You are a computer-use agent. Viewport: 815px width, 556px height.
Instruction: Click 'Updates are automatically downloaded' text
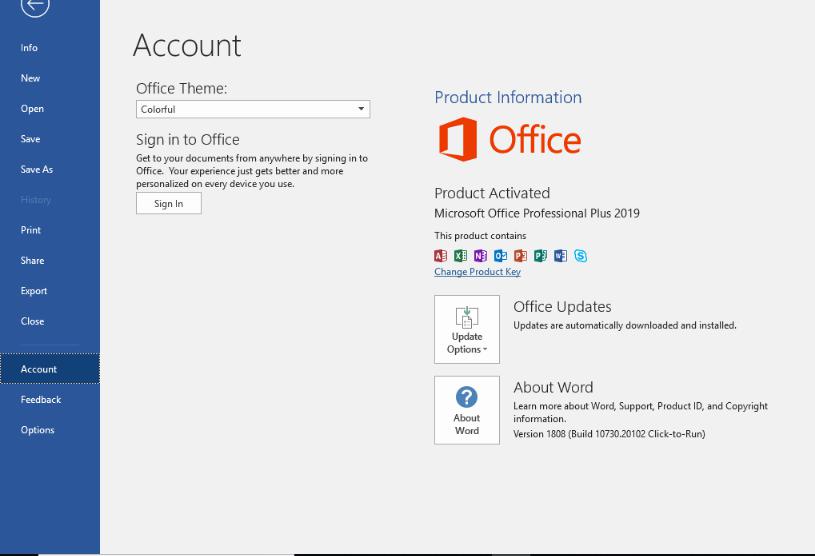click(x=625, y=325)
